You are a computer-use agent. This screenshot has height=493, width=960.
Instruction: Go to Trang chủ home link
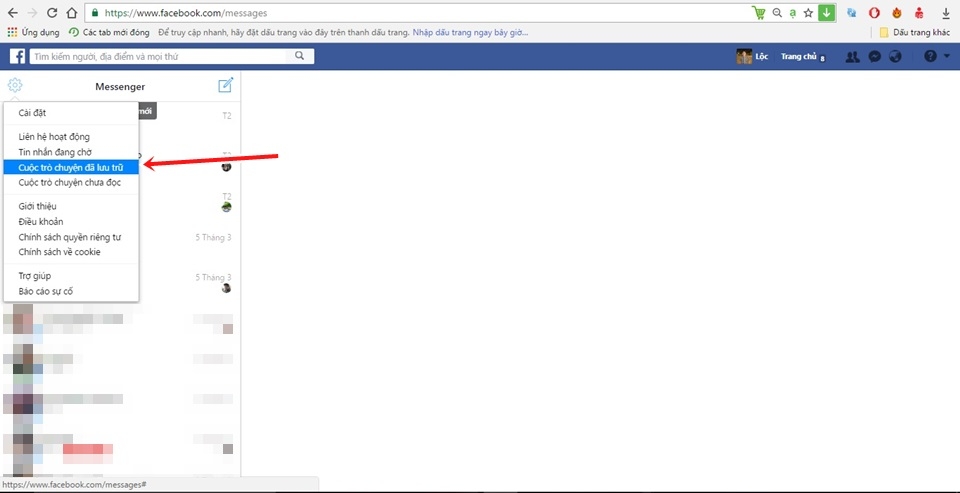(798, 56)
